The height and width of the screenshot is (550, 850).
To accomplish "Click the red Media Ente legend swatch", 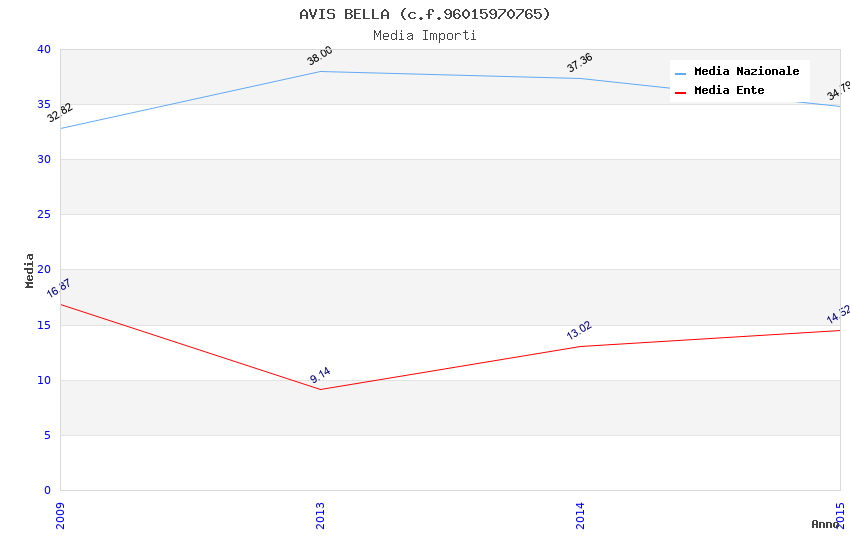I will [x=681, y=92].
